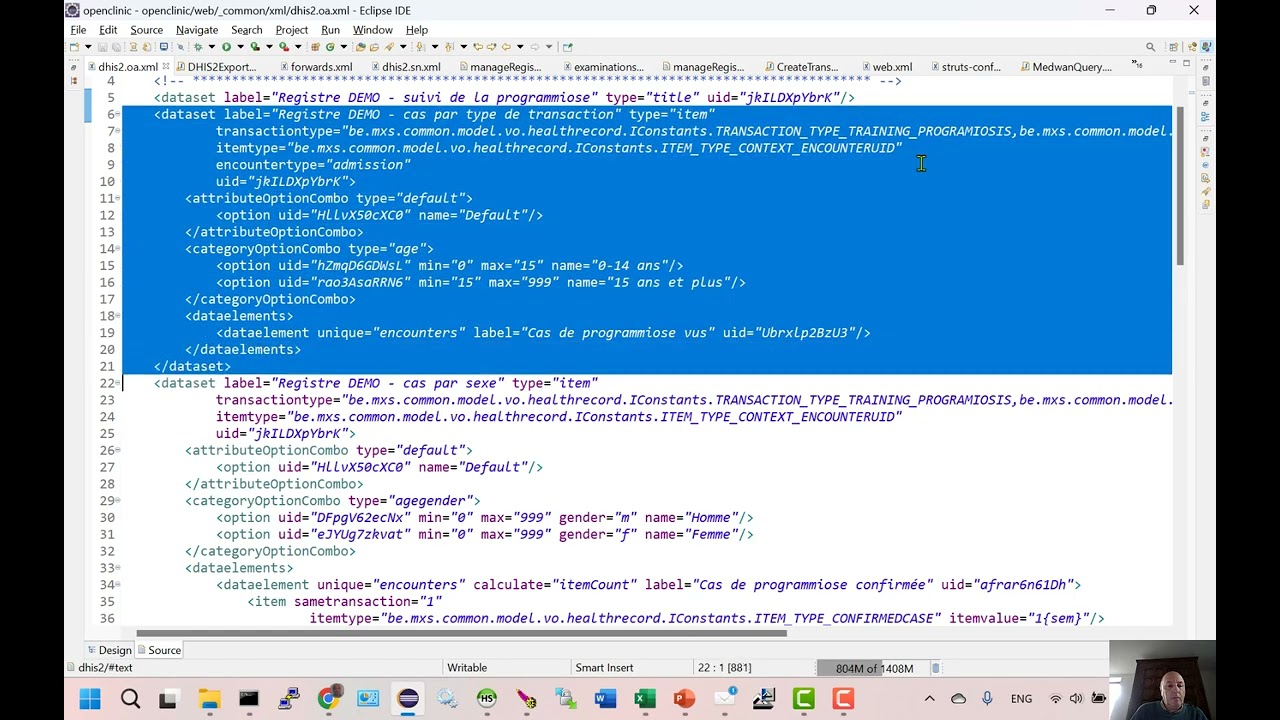Show hidden editor tabs list (16)
This screenshot has width=1280, height=720.
pos(1137,64)
